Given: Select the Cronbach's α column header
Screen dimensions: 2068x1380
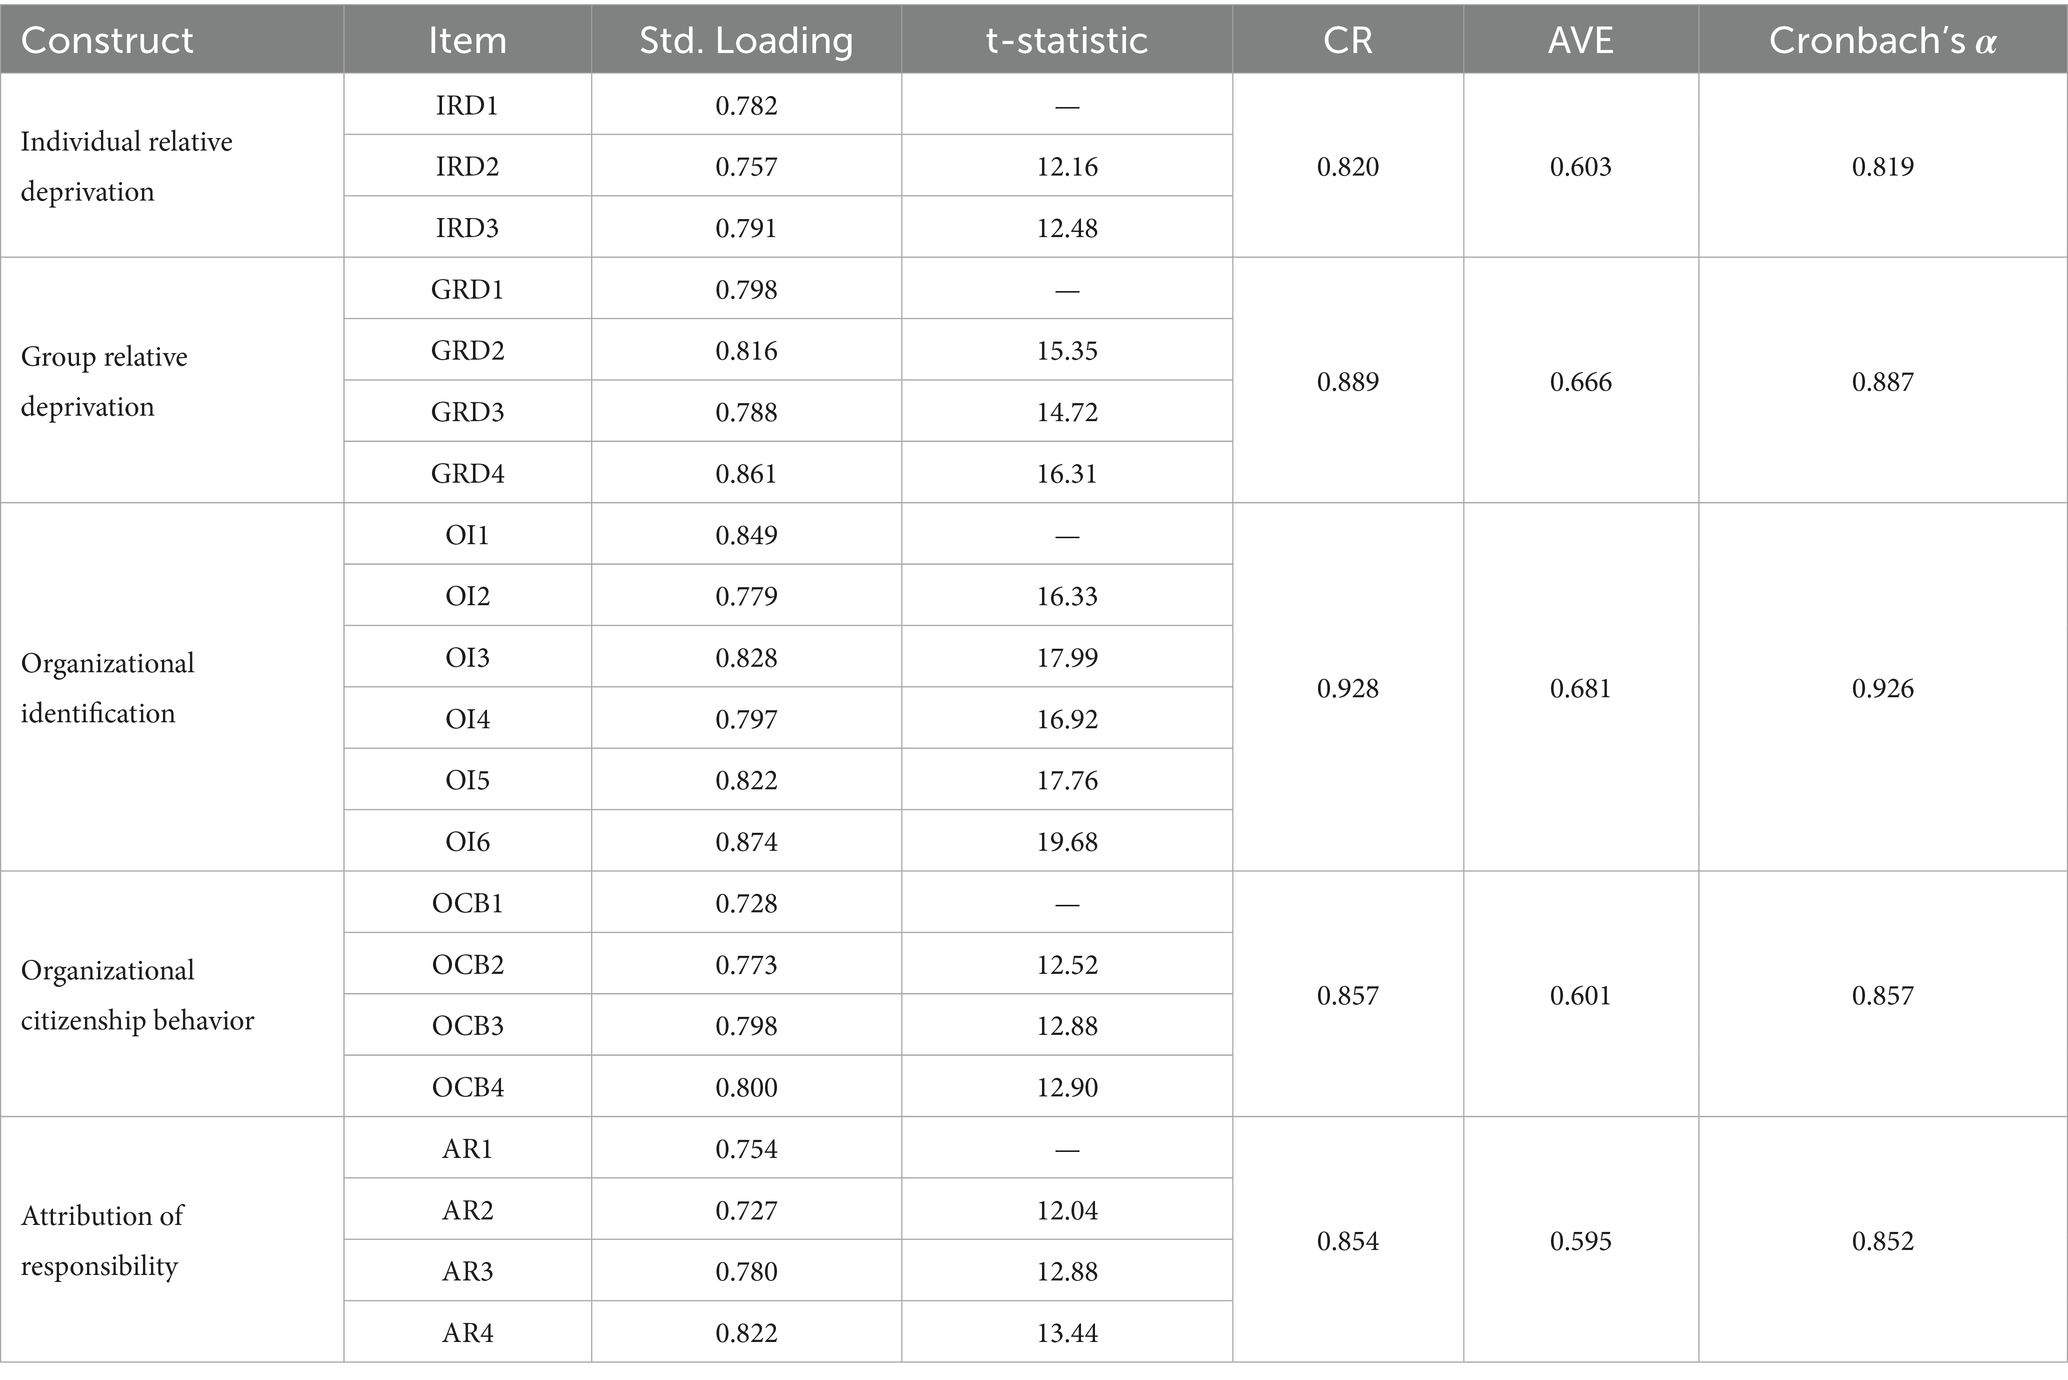Looking at the screenshot, I should (x=1882, y=41).
